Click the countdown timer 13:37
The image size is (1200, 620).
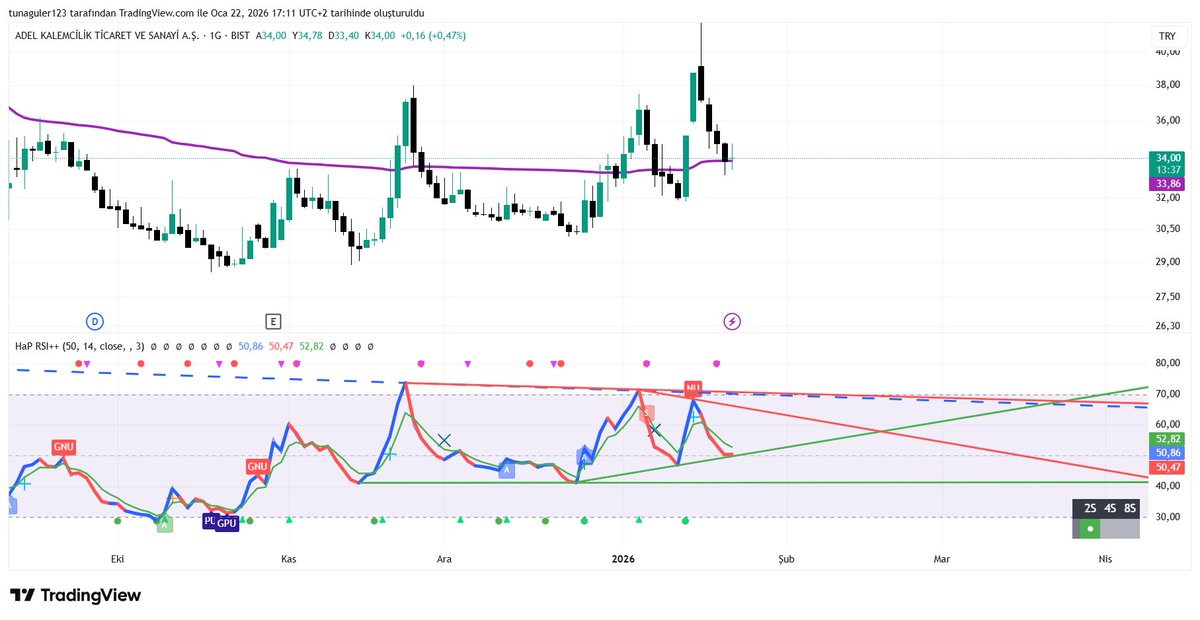(1168, 171)
